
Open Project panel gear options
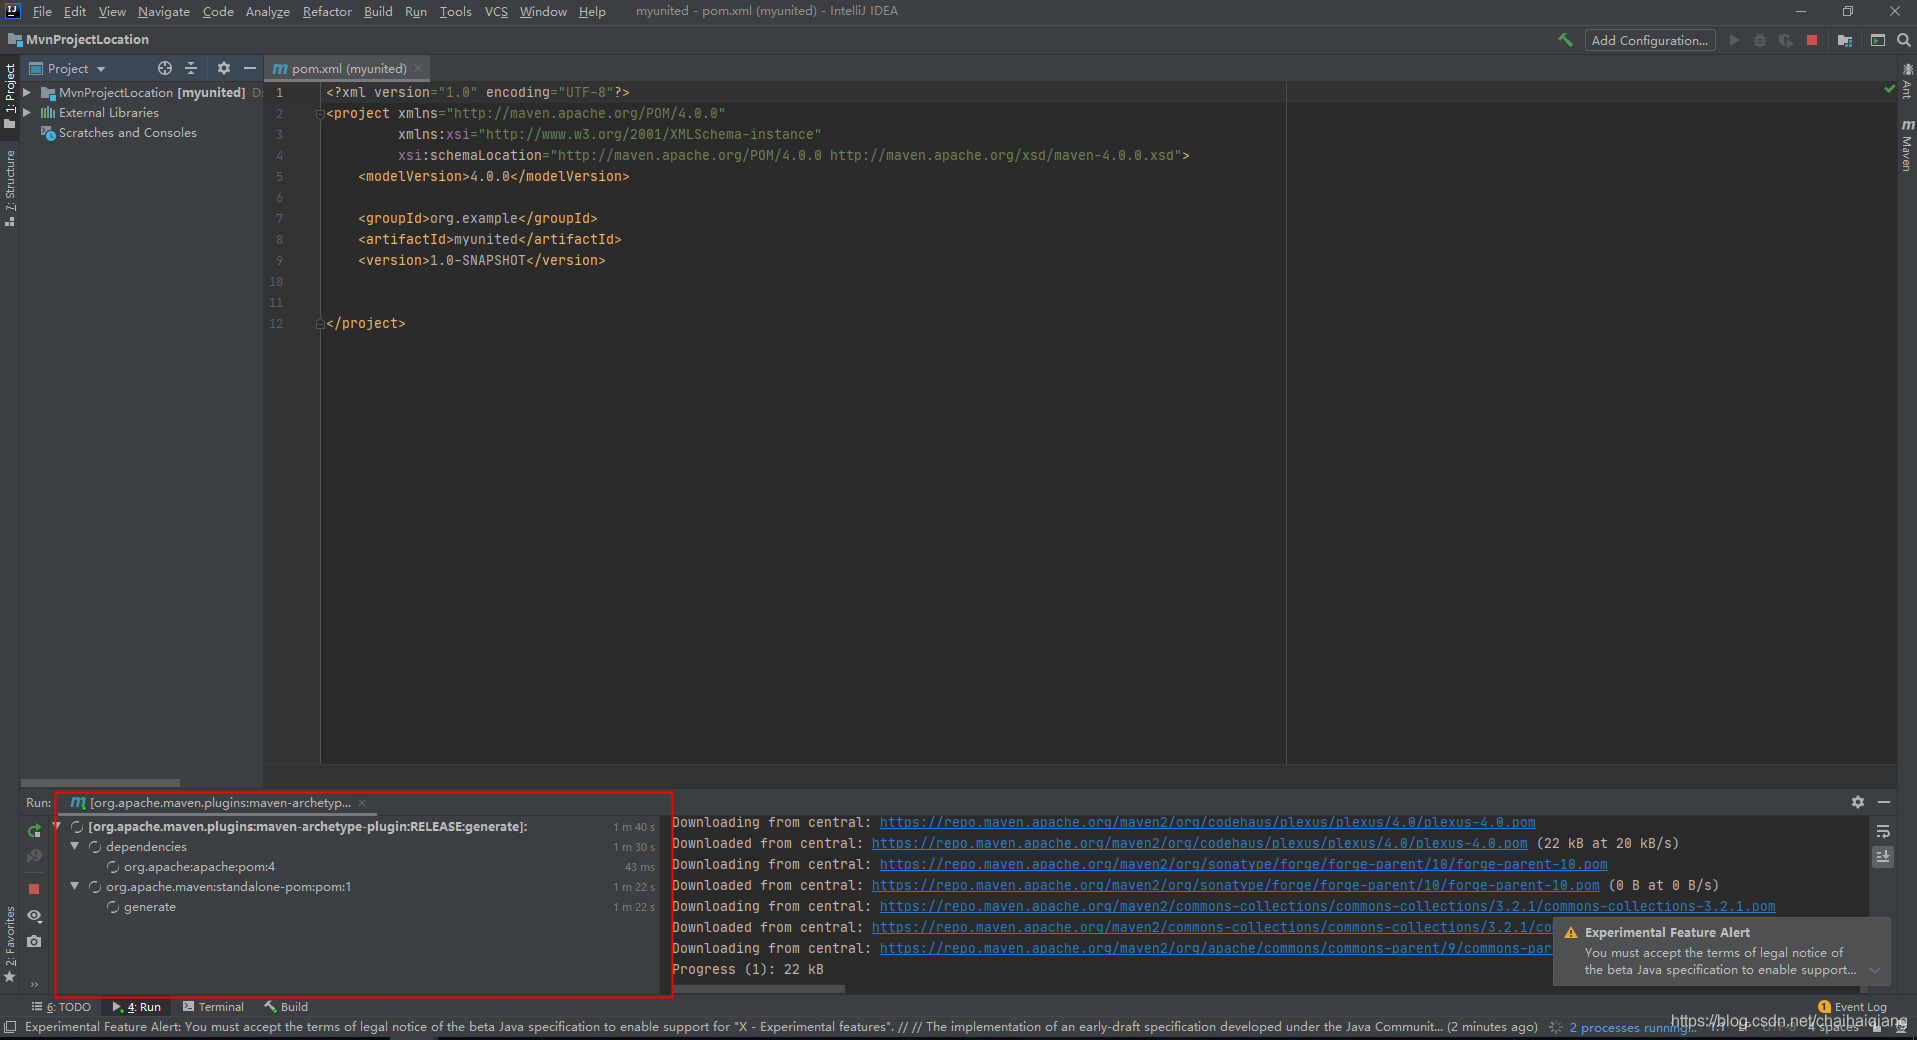224,68
